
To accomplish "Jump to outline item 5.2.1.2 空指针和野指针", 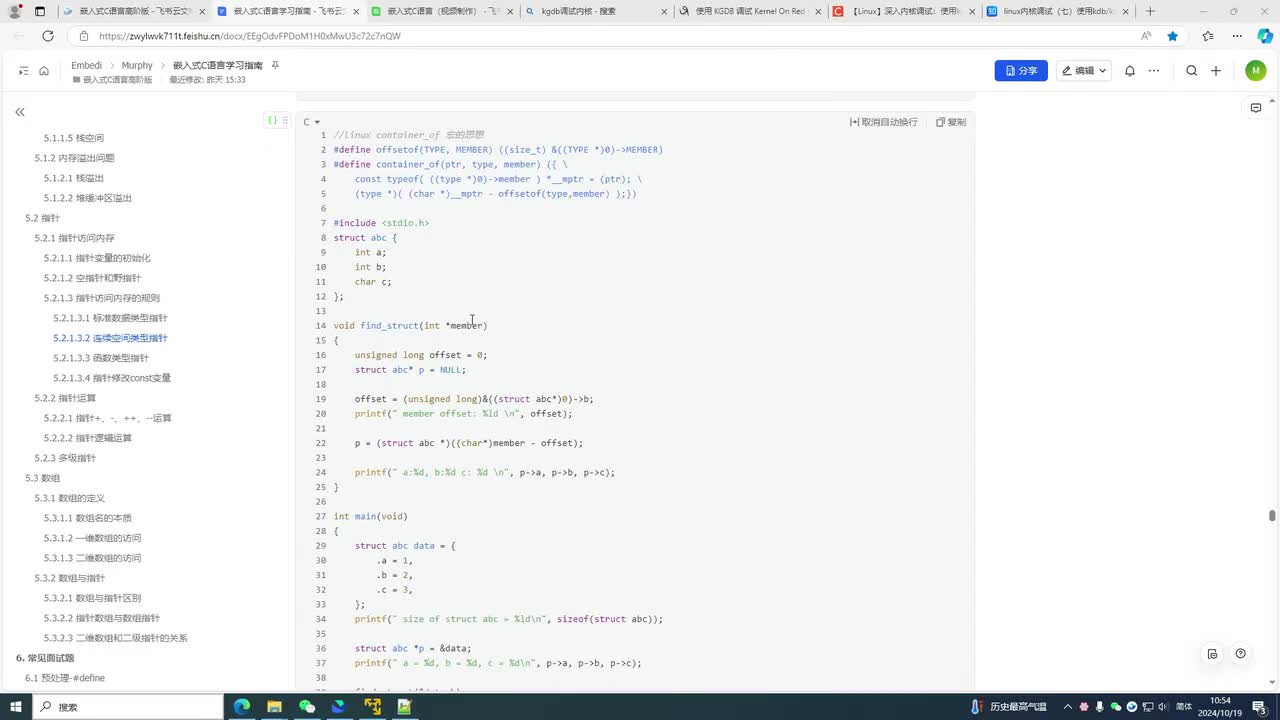I will coord(92,278).
